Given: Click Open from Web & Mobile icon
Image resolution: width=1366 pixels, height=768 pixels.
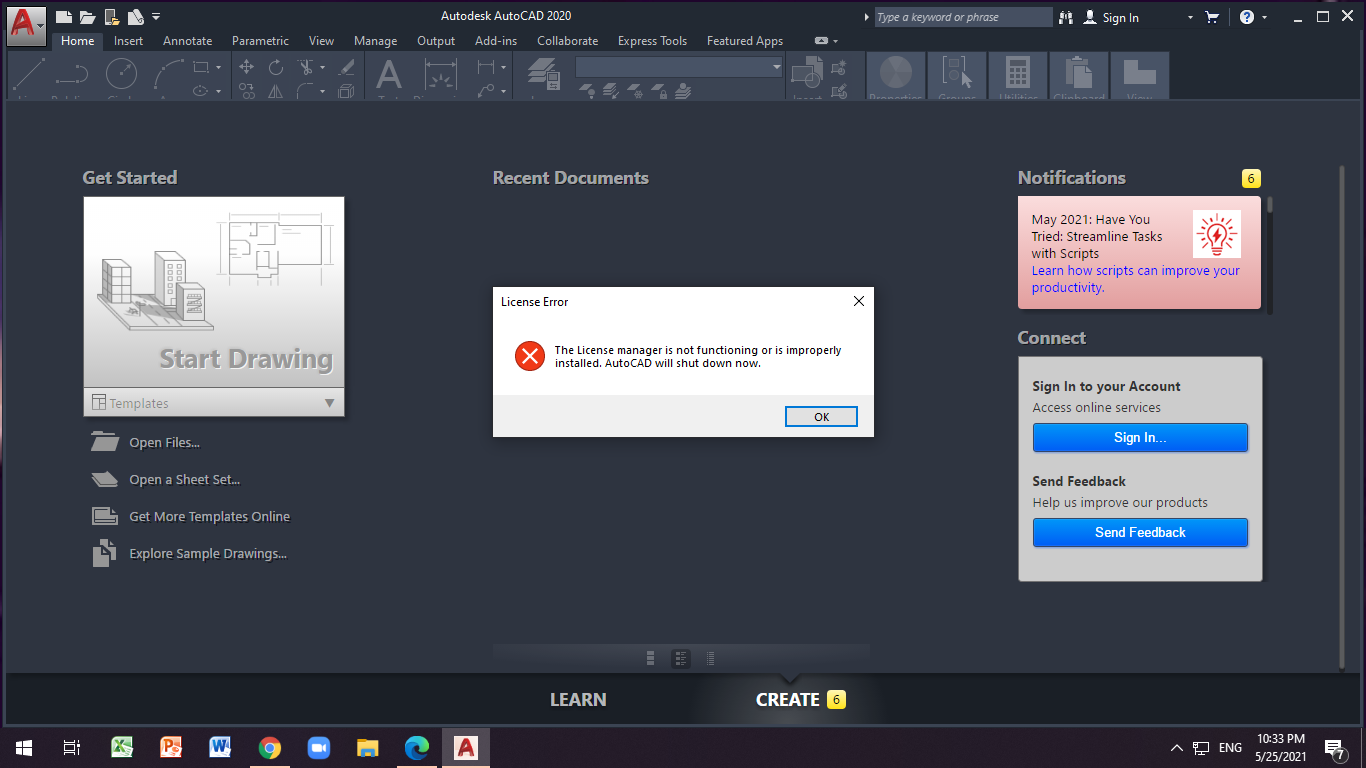Looking at the screenshot, I should click(112, 17).
